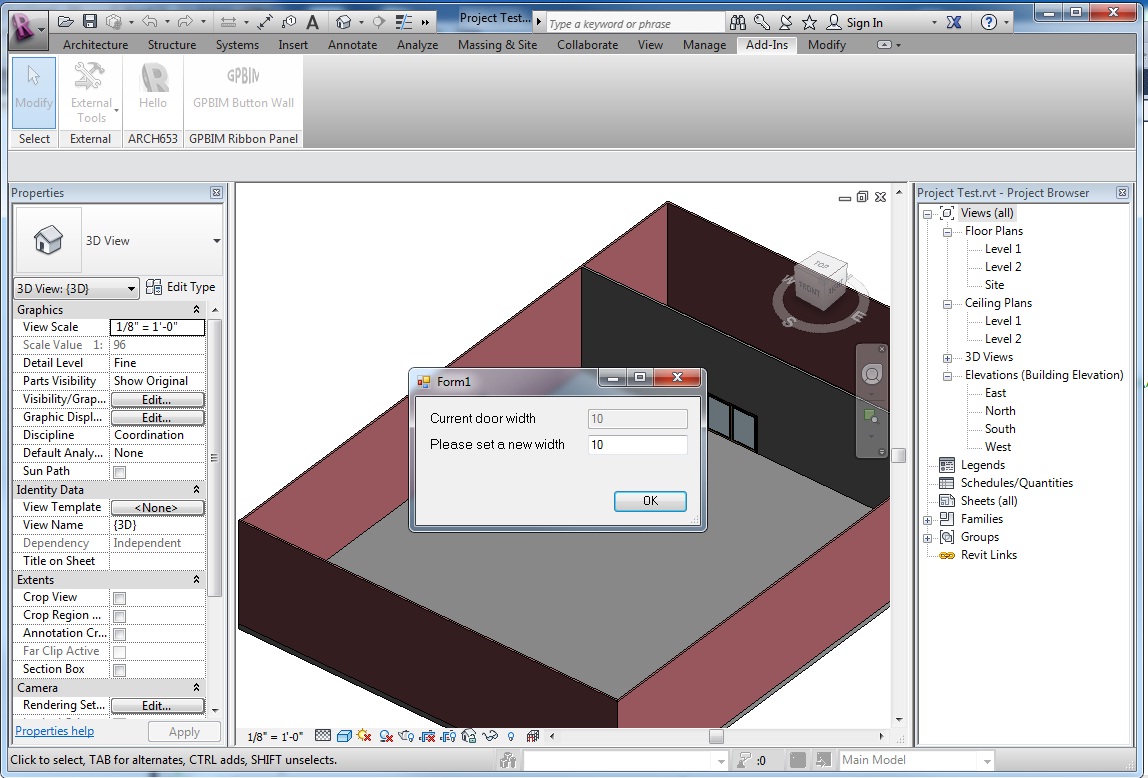Expand the Groups tree node
Viewport: 1148px width, 778px height.
928,538
